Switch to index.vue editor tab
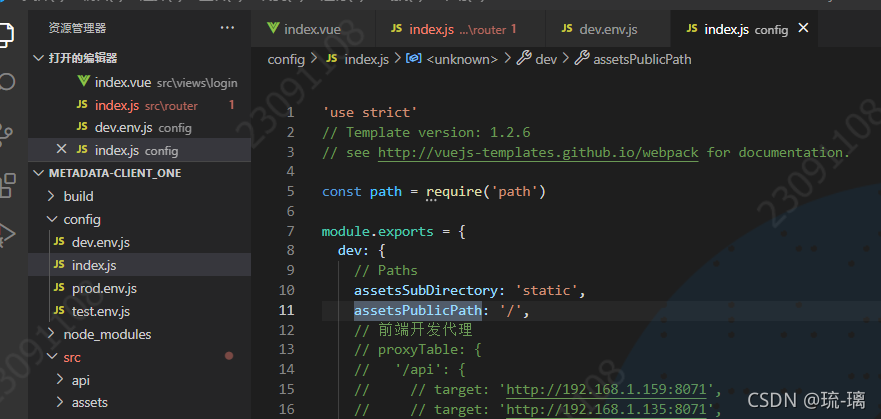Viewport: 881px width, 419px height. click(313, 29)
